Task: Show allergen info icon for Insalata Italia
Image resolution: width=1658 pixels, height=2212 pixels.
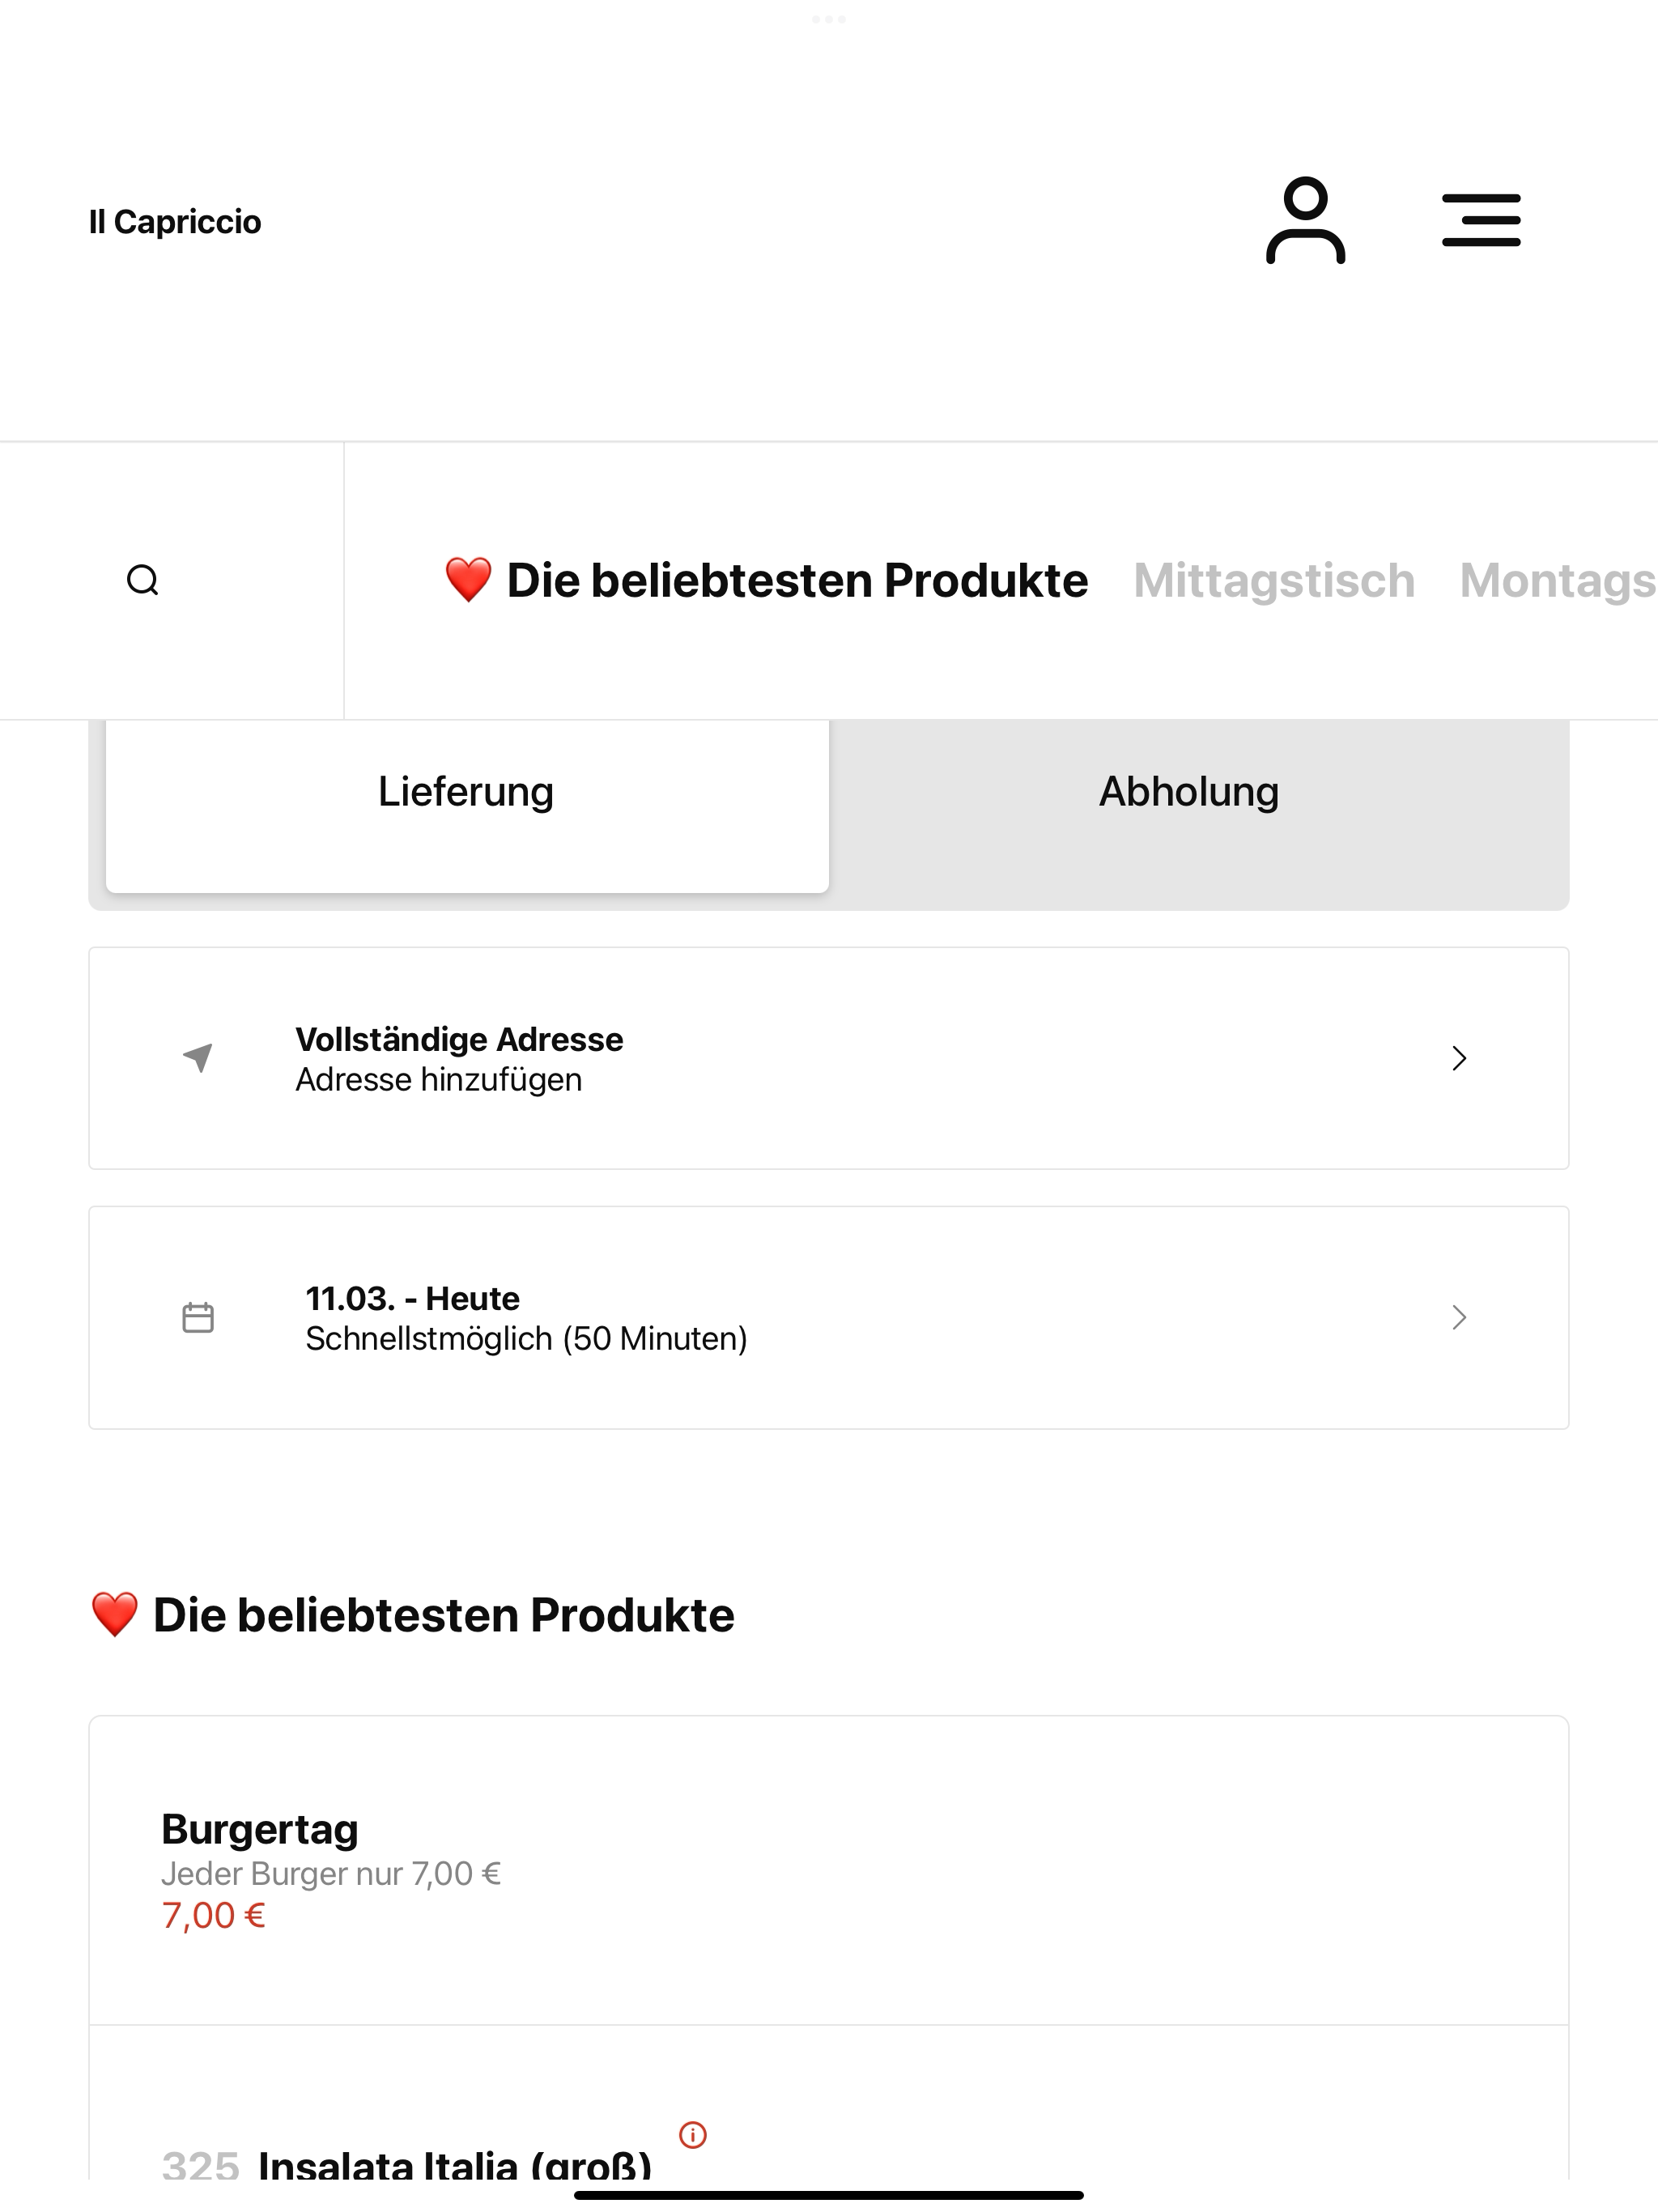Action: point(693,2134)
